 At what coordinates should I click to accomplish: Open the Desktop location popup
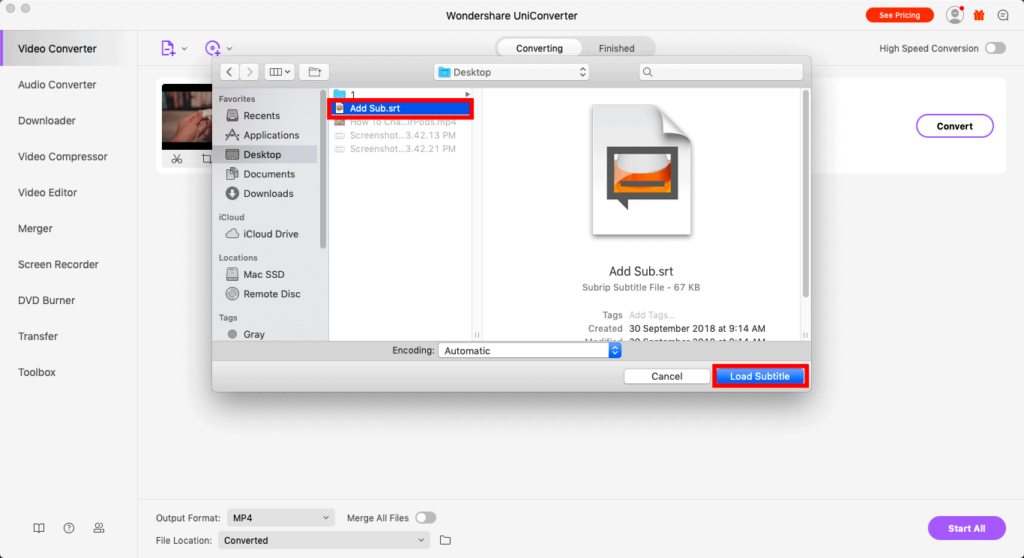[x=511, y=72]
